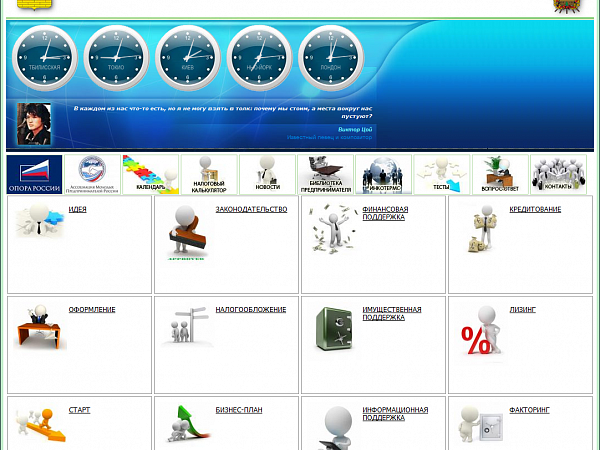Open Налоговый калькулятор in navigation bar
The width and height of the screenshot is (600, 450).
(209, 174)
